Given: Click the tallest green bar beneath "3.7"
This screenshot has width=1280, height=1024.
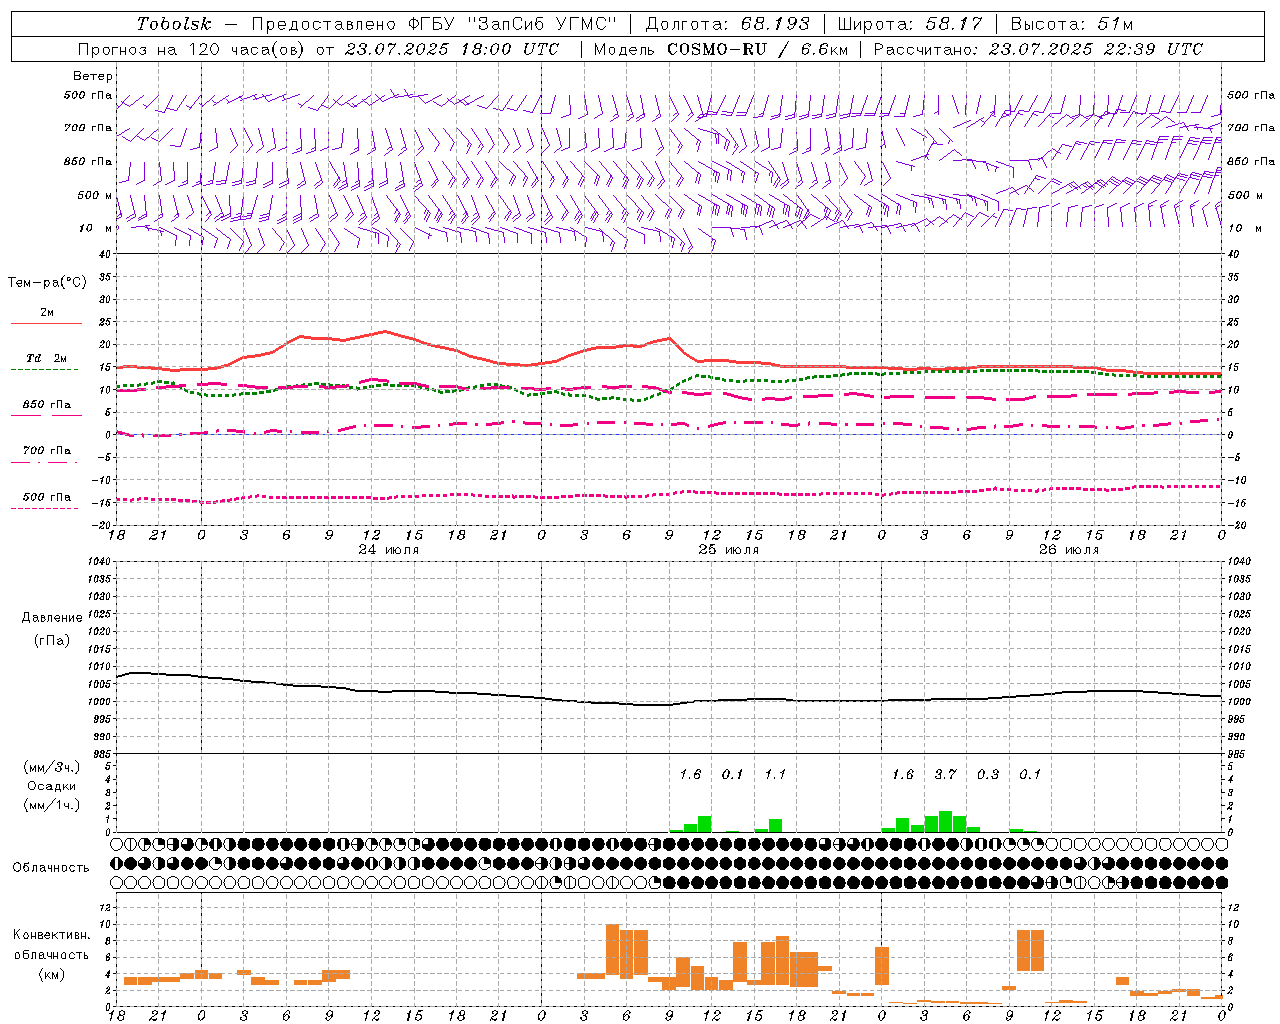Looking at the screenshot, I should (x=945, y=821).
